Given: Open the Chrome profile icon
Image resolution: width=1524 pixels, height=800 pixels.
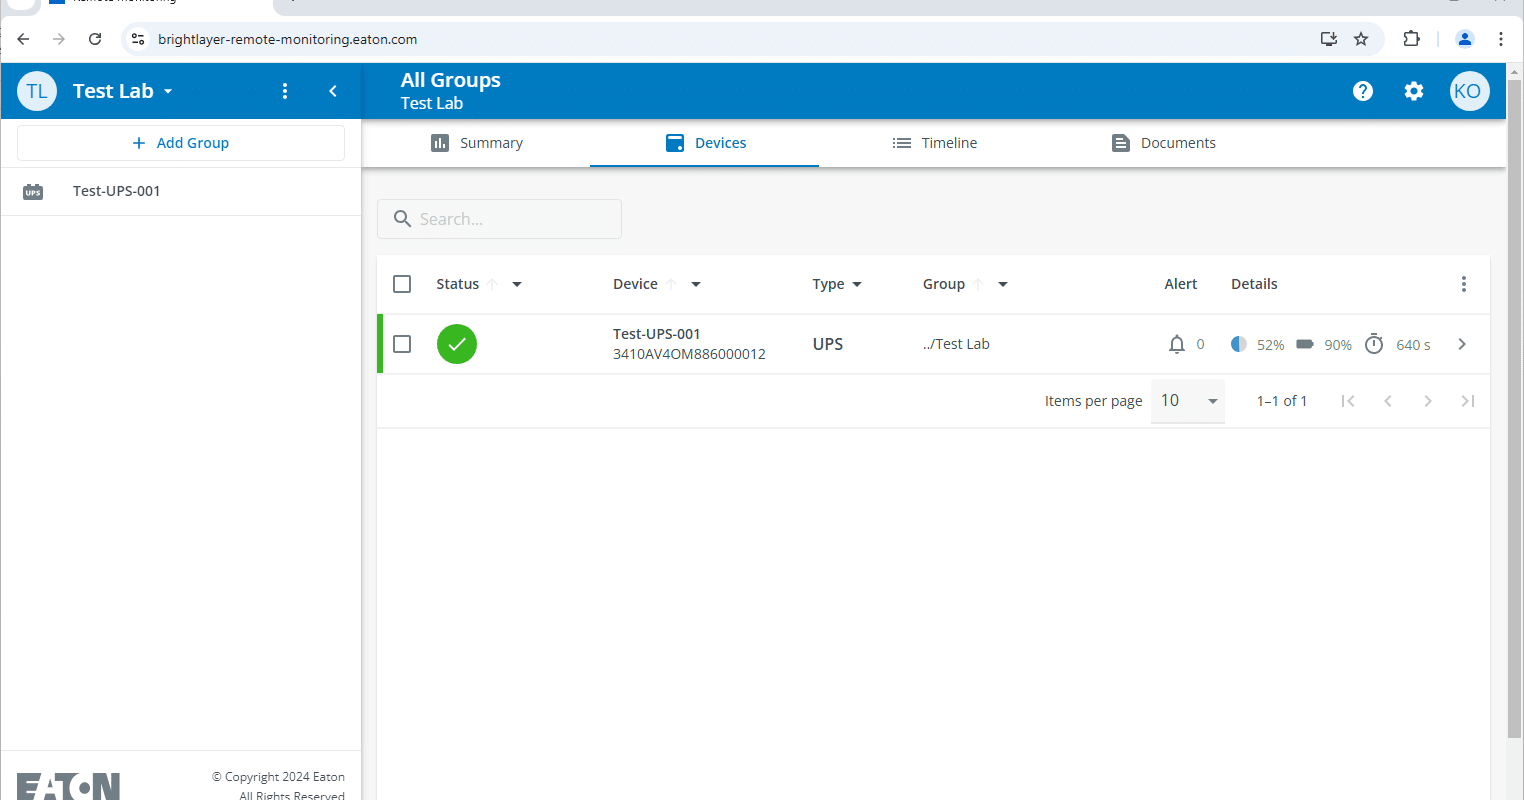Looking at the screenshot, I should point(1465,39).
